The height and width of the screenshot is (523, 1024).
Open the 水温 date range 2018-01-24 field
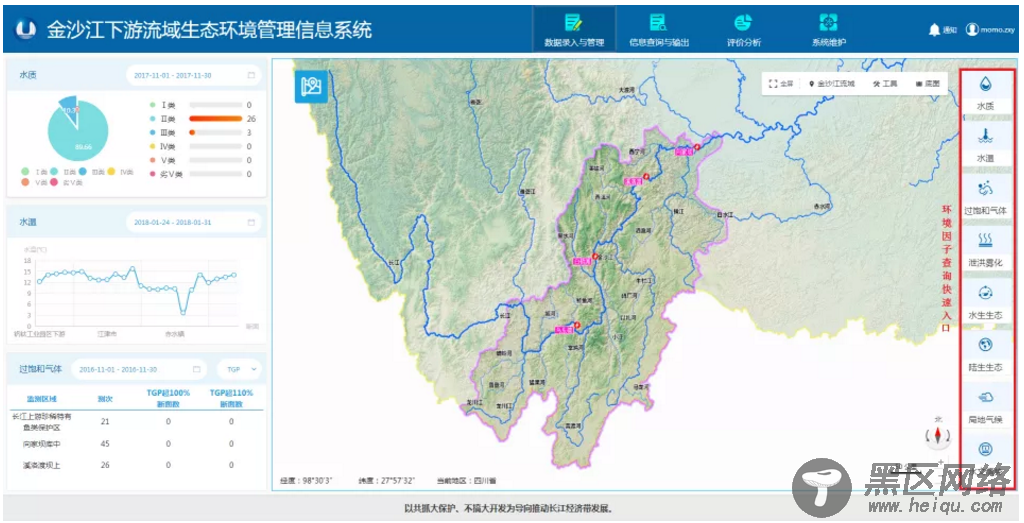(x=194, y=222)
